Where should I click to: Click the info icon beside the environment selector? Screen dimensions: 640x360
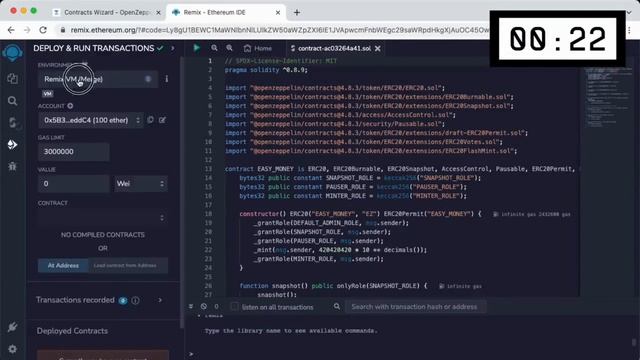point(167,78)
